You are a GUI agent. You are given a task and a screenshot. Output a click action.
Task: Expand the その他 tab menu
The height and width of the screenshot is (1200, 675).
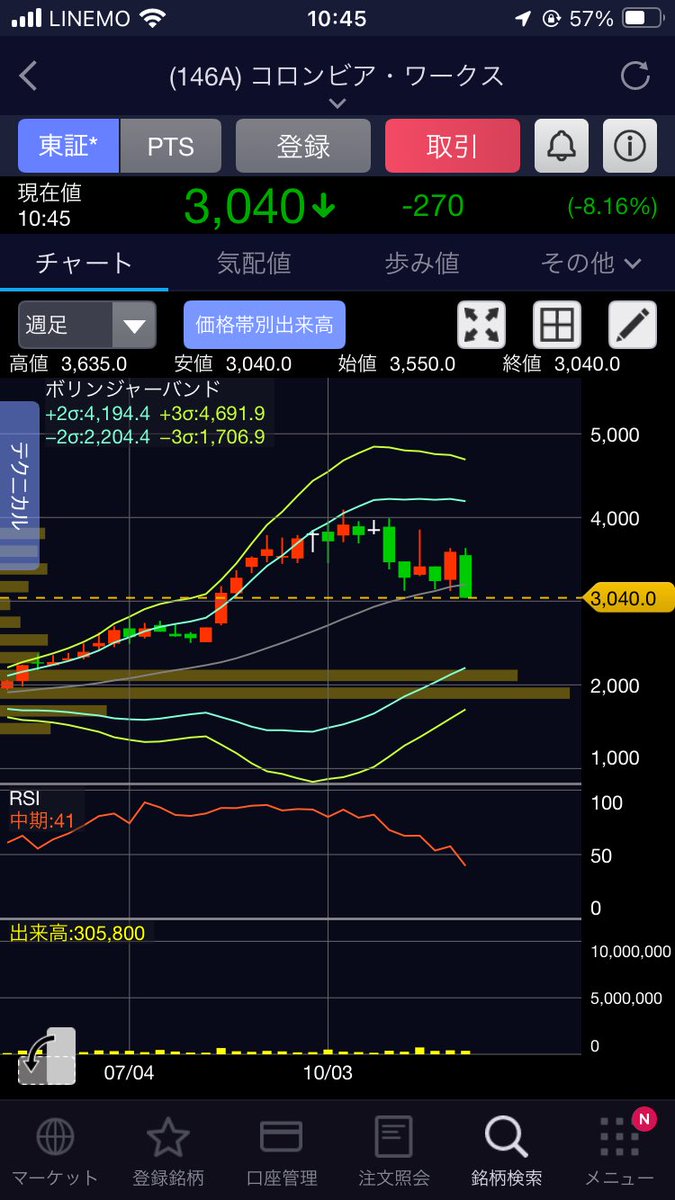[x=590, y=263]
